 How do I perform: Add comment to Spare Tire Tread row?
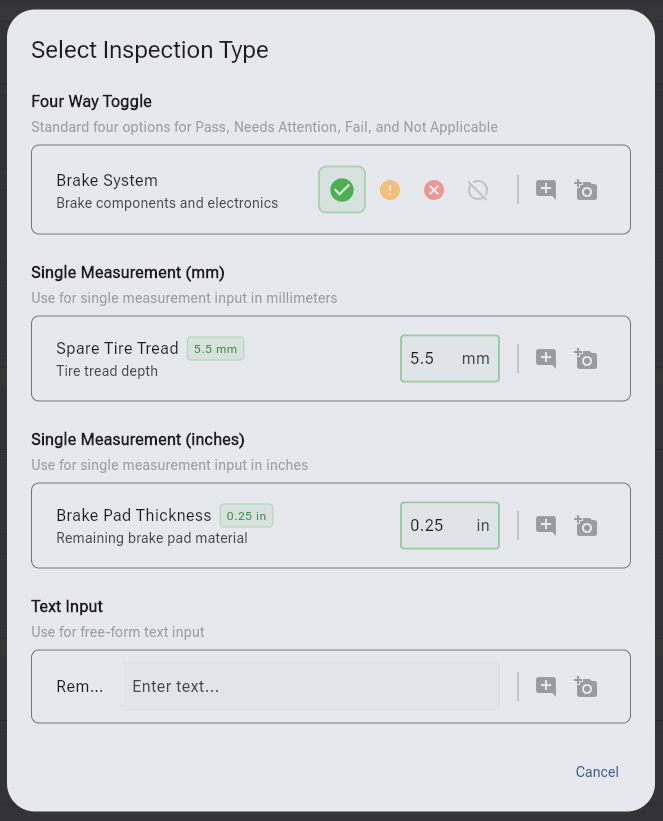pos(546,358)
